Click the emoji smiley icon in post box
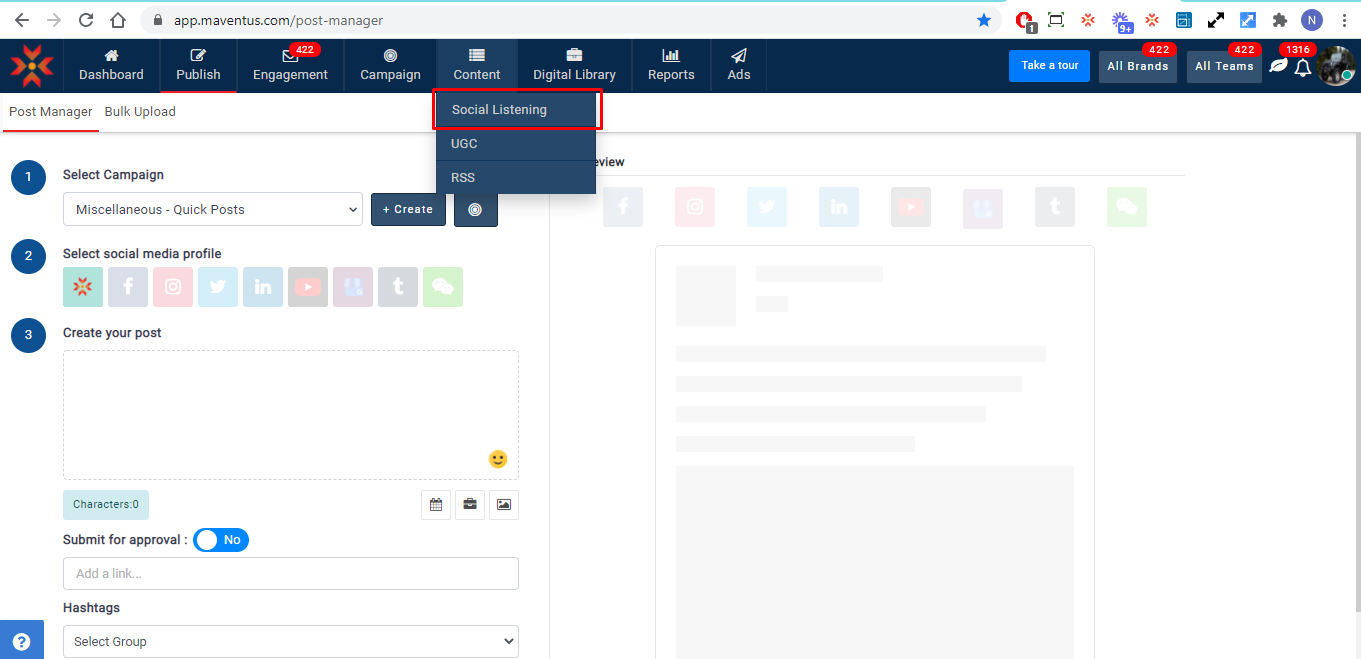The height and width of the screenshot is (659, 1361). tap(498, 459)
